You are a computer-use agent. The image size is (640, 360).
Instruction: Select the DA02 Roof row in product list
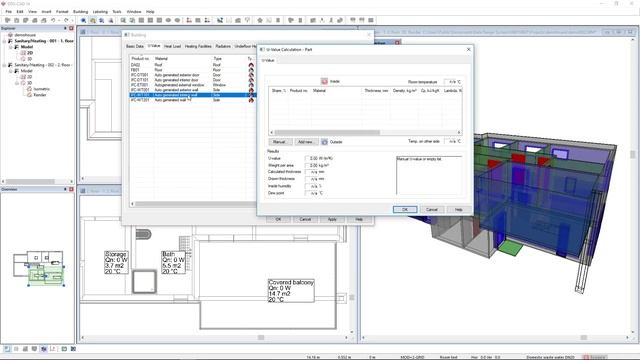(192, 65)
